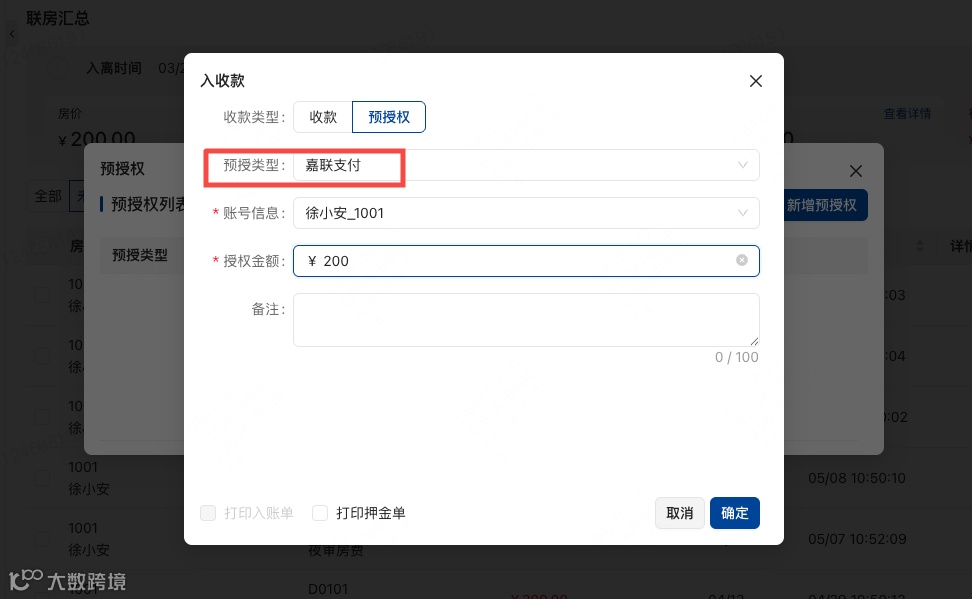This screenshot has width=972, height=599.
Task: Click the 05/07 10:52:09 timestamp cell
Action: point(857,539)
